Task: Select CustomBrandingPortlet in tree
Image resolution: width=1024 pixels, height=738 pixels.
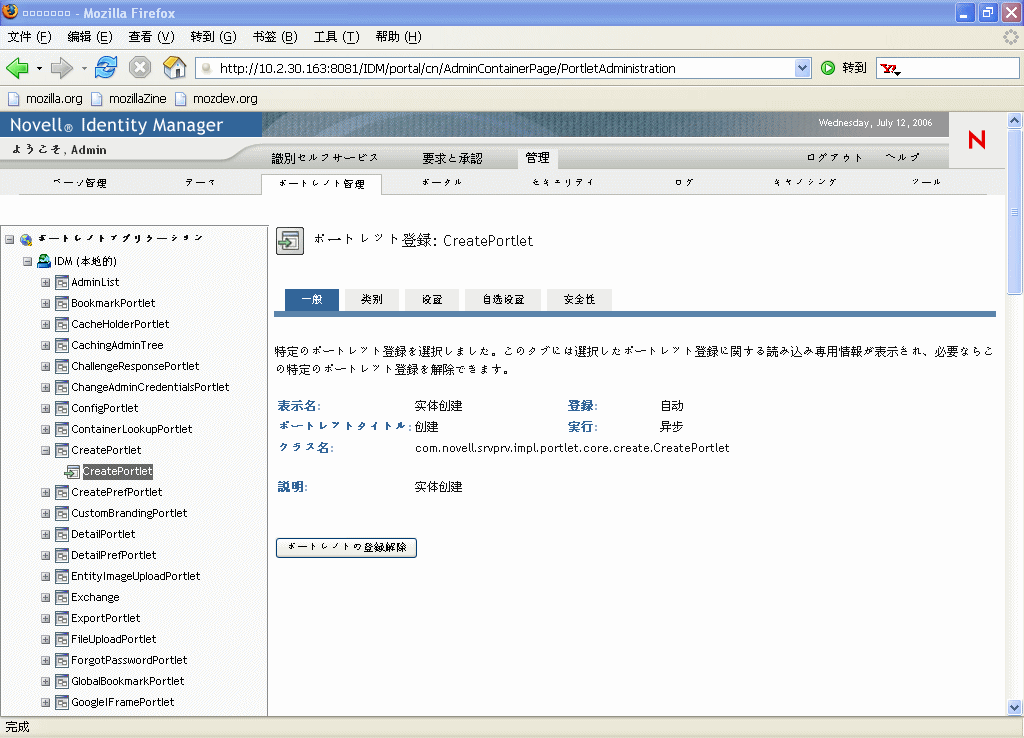Action: click(x=129, y=513)
